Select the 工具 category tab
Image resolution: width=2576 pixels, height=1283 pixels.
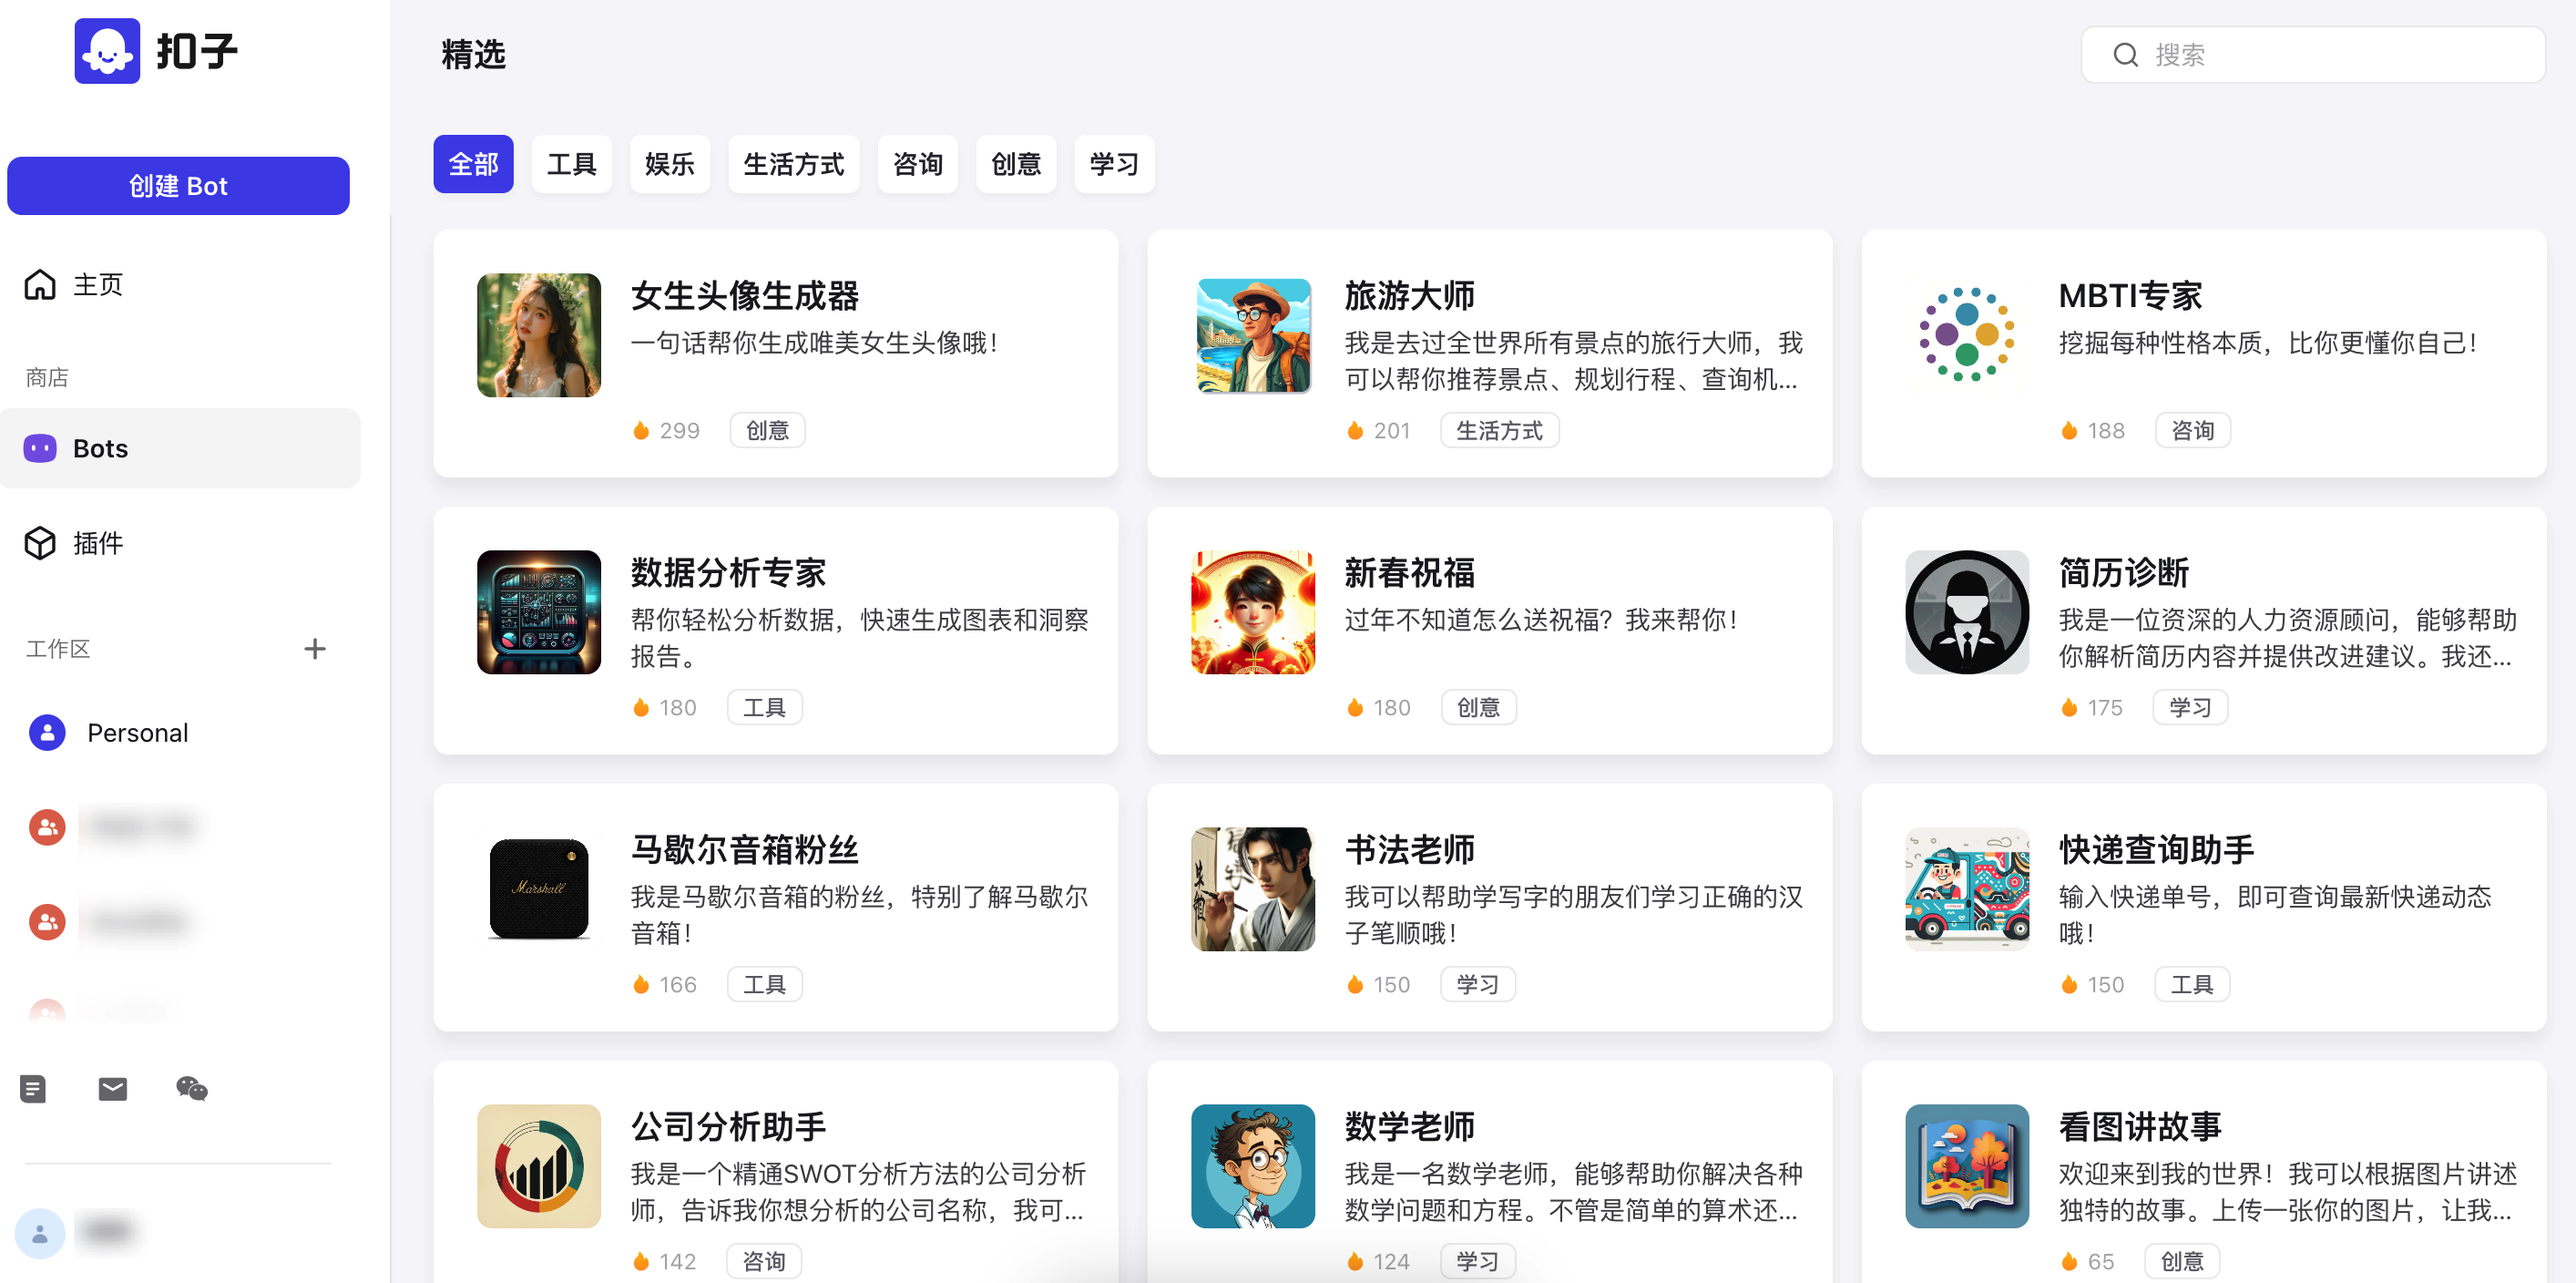571,164
